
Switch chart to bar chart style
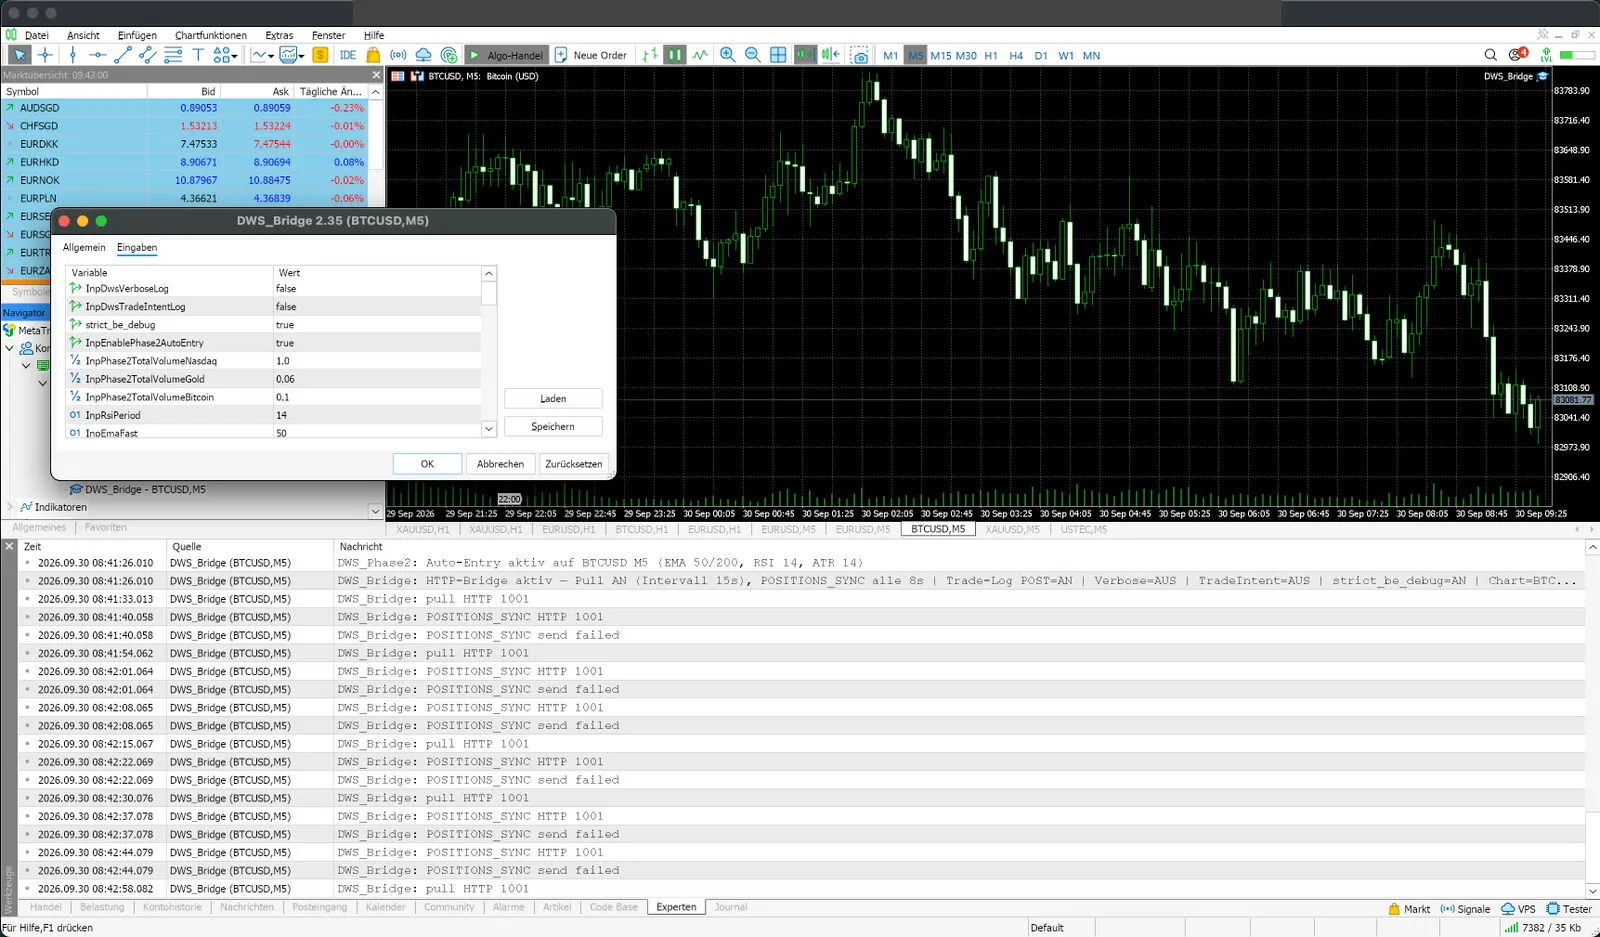[x=650, y=55]
